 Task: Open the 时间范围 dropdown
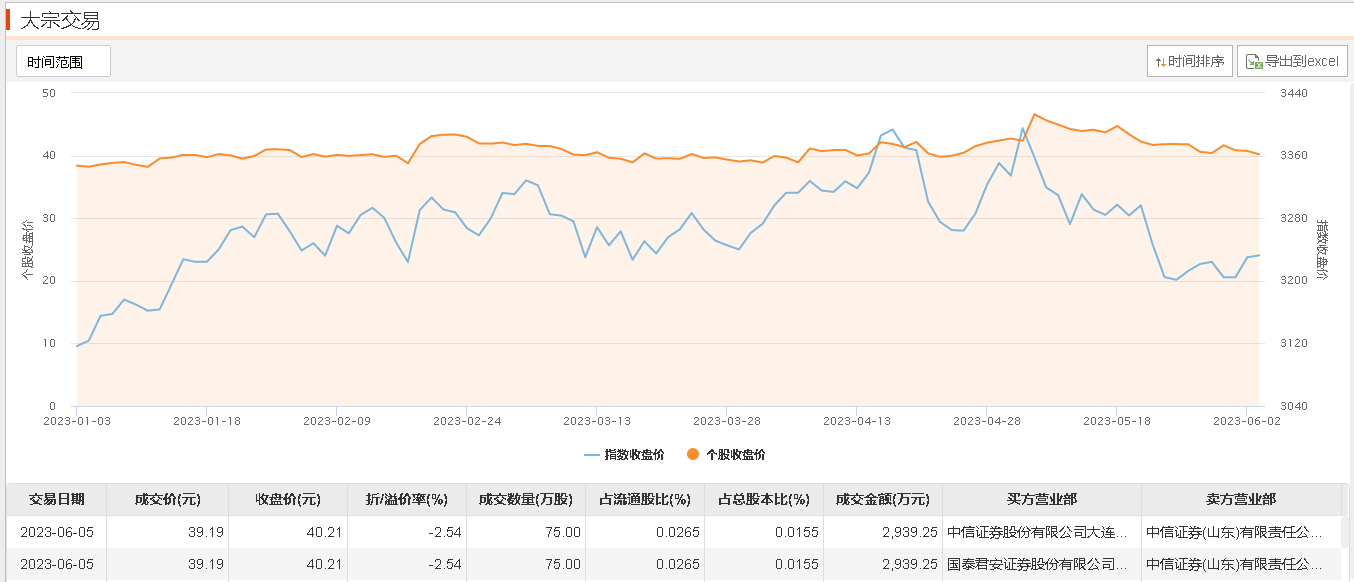[x=63, y=61]
